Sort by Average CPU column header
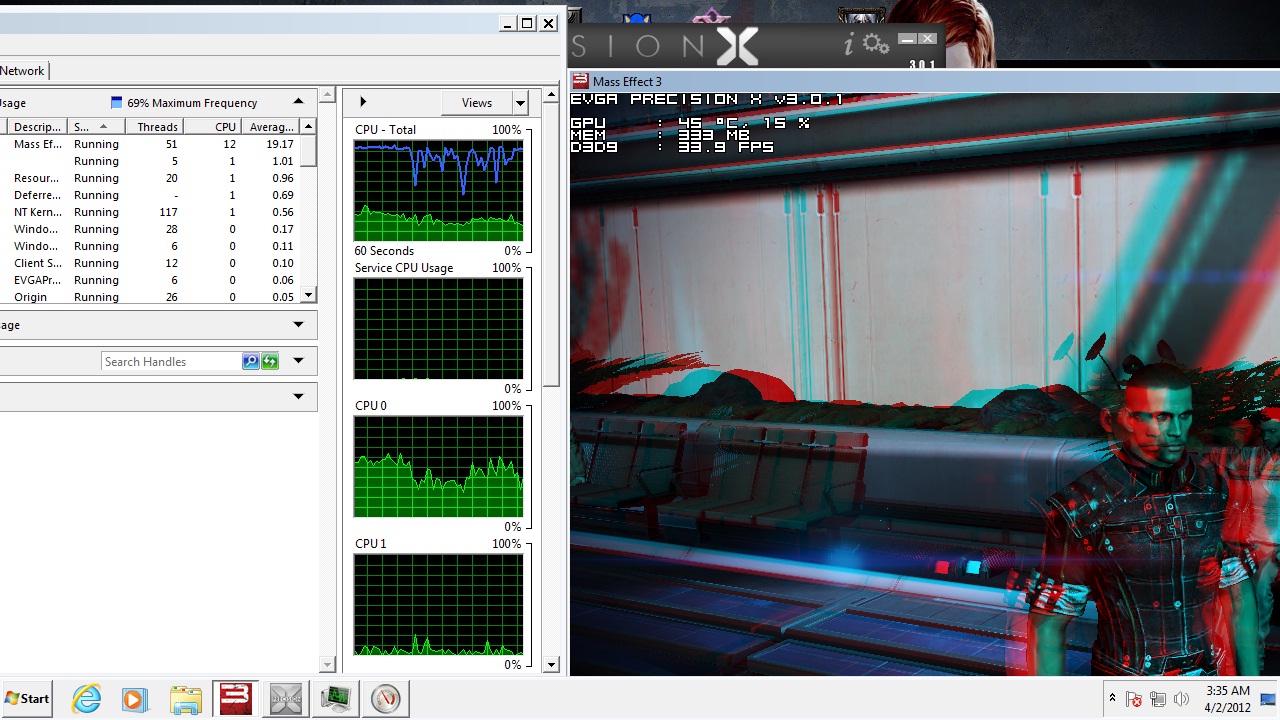This screenshot has width=1280, height=720. coord(270,127)
